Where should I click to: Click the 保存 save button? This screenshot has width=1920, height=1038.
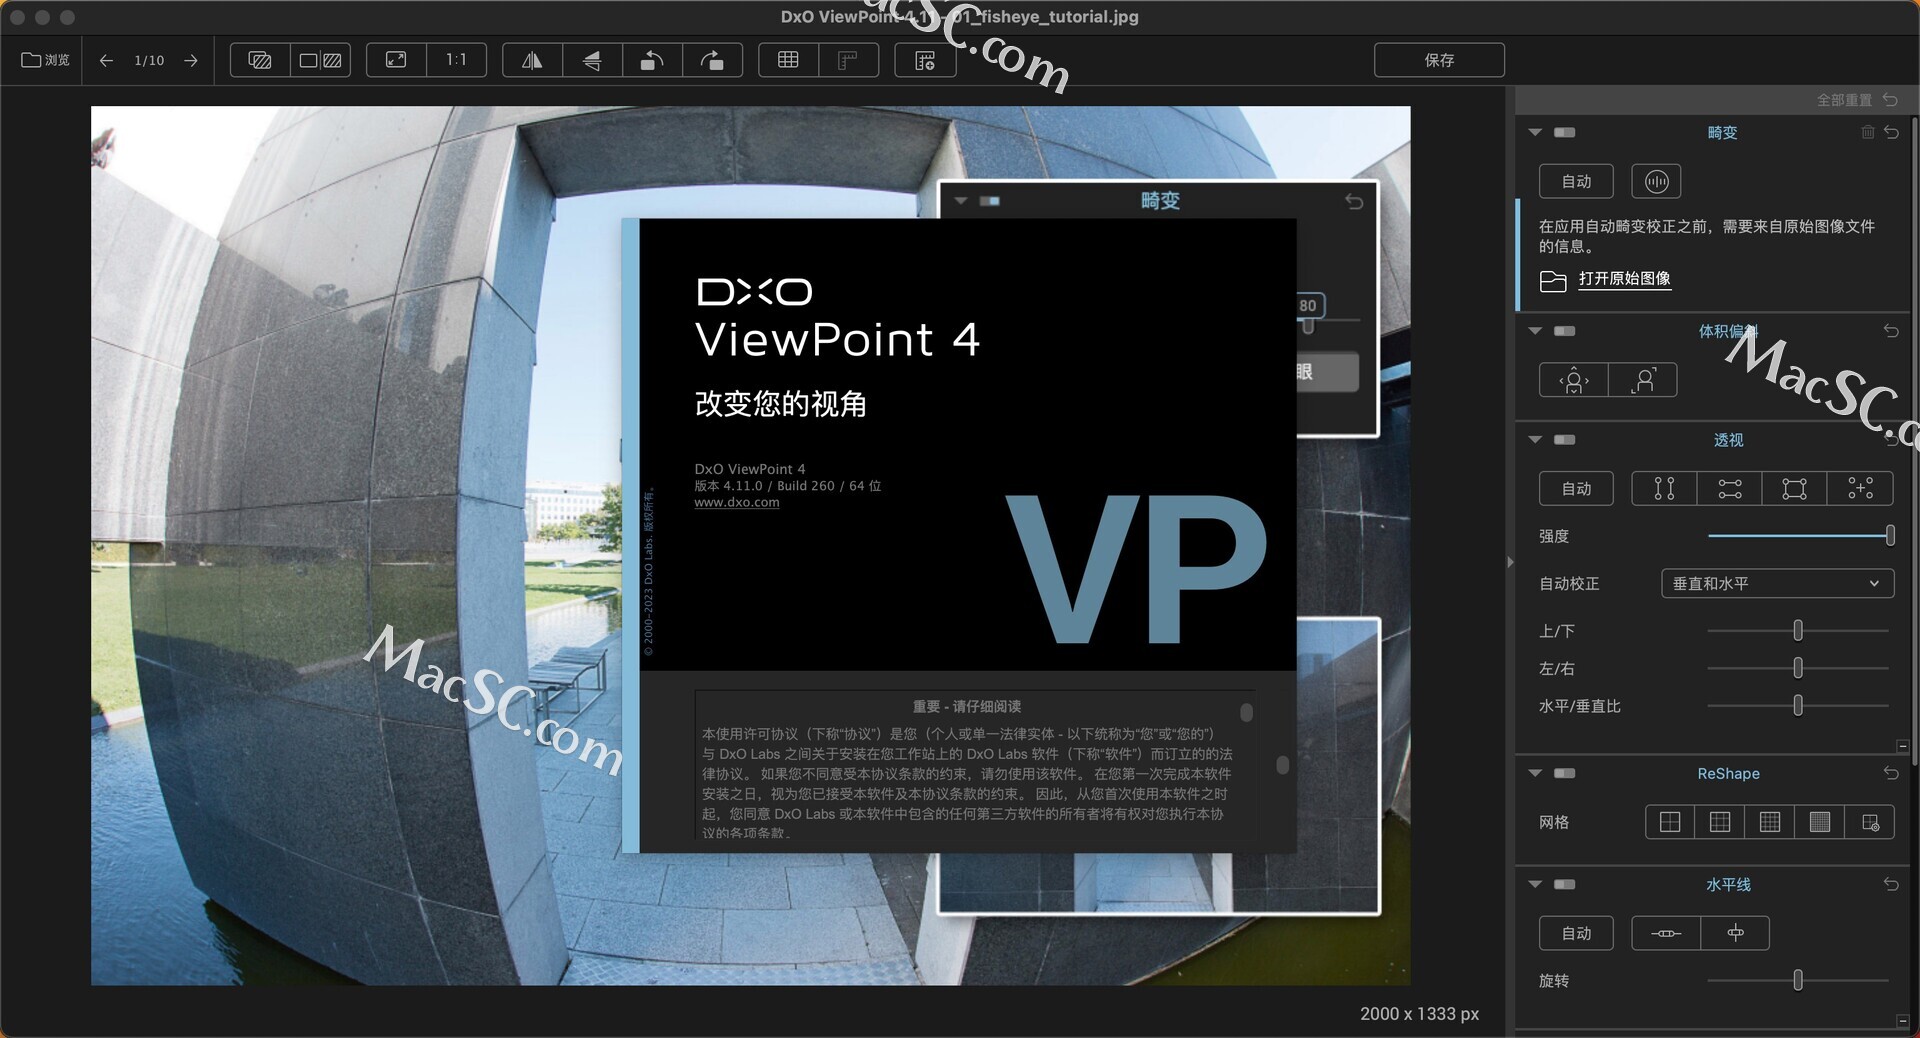coord(1439,60)
